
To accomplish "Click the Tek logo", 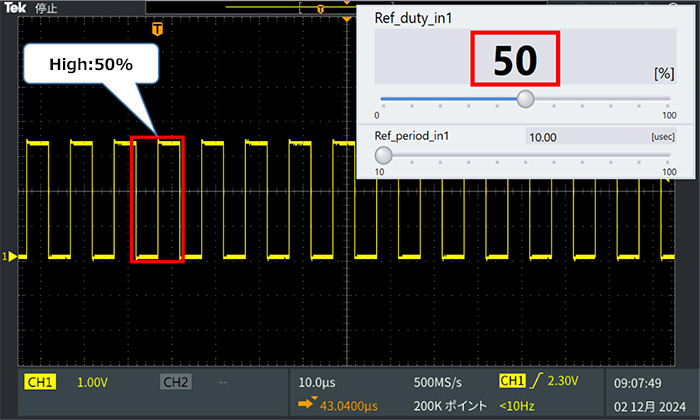I will tap(15, 8).
